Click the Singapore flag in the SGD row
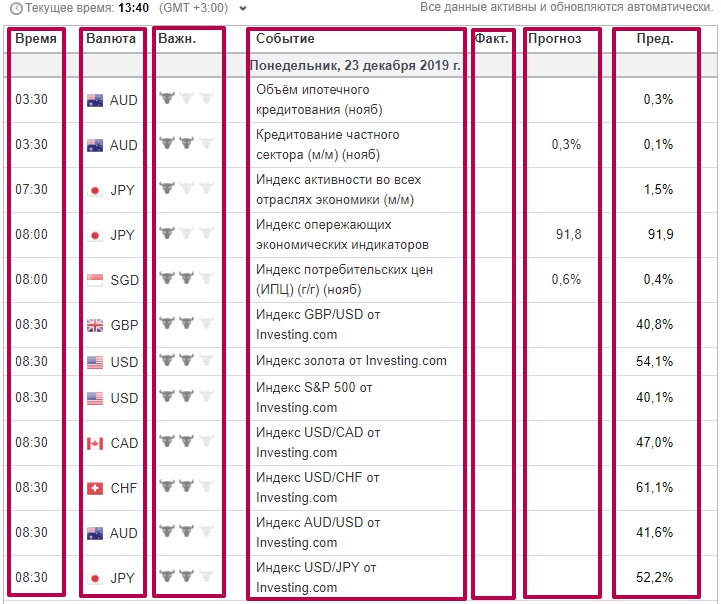The width and height of the screenshot is (721, 604). pyautogui.click(x=95, y=280)
